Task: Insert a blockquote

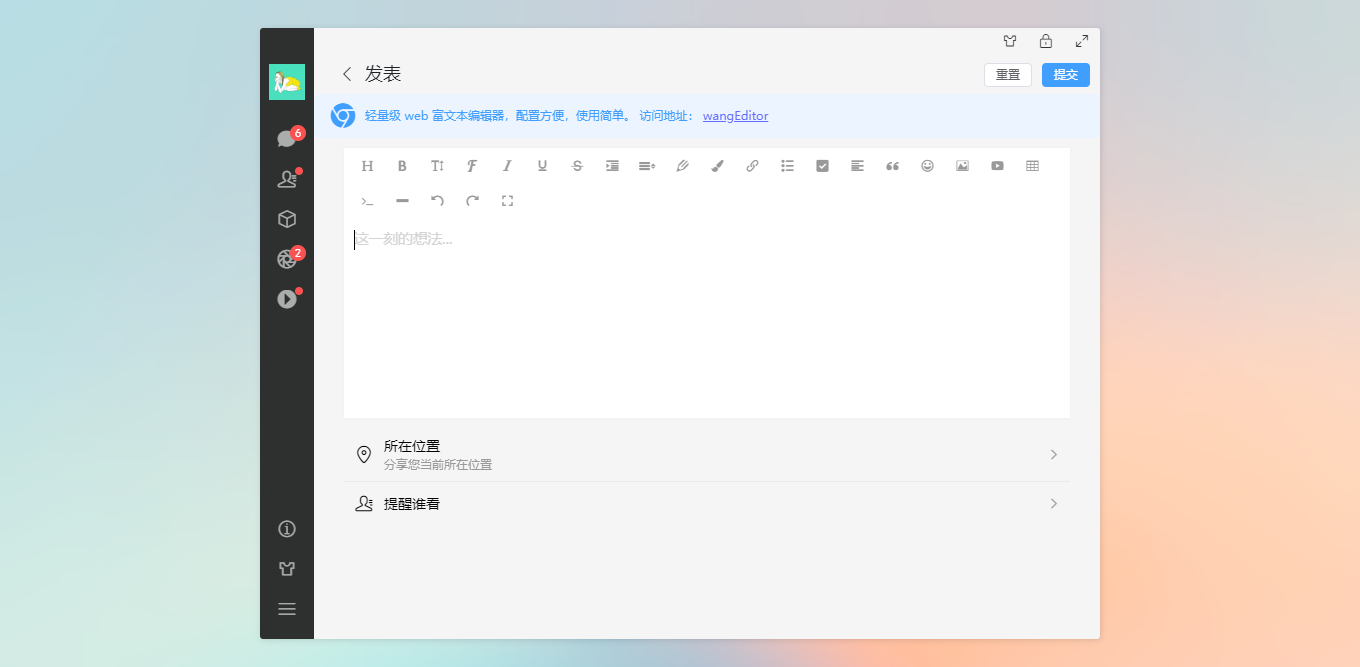Action: 892,166
